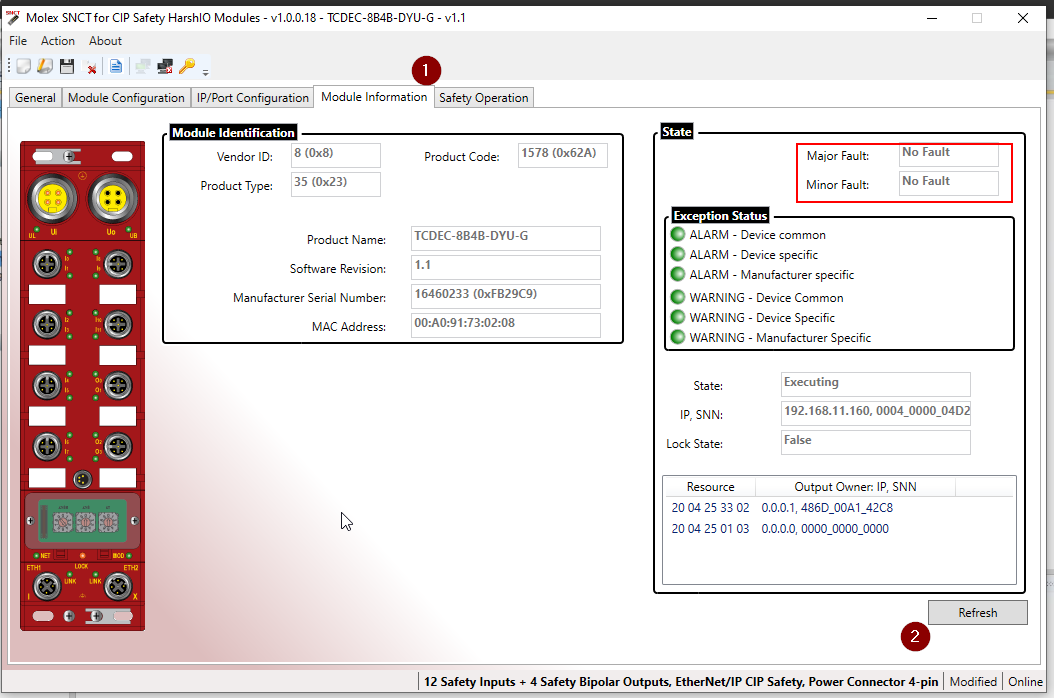Switch to the General tab
Screen dimensions: 1054x698
[x=35, y=98]
